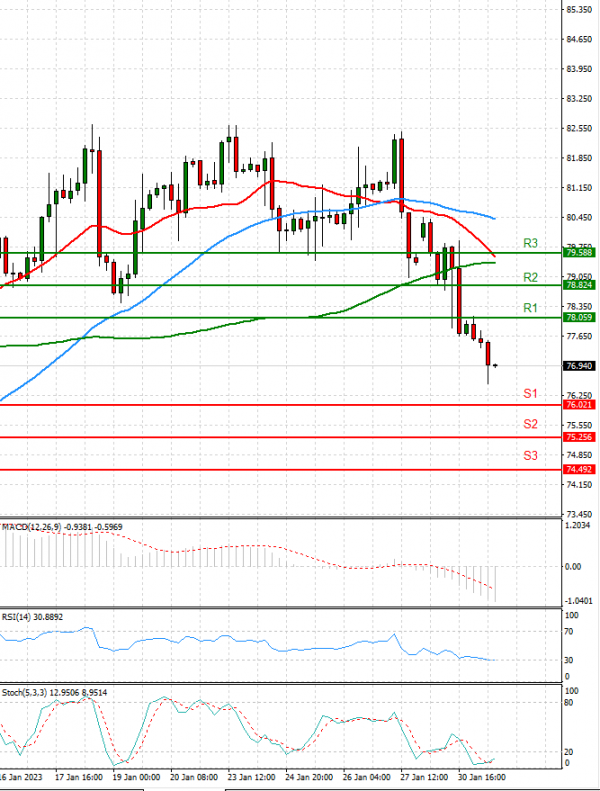Click the 82.550 price axis value

point(579,129)
